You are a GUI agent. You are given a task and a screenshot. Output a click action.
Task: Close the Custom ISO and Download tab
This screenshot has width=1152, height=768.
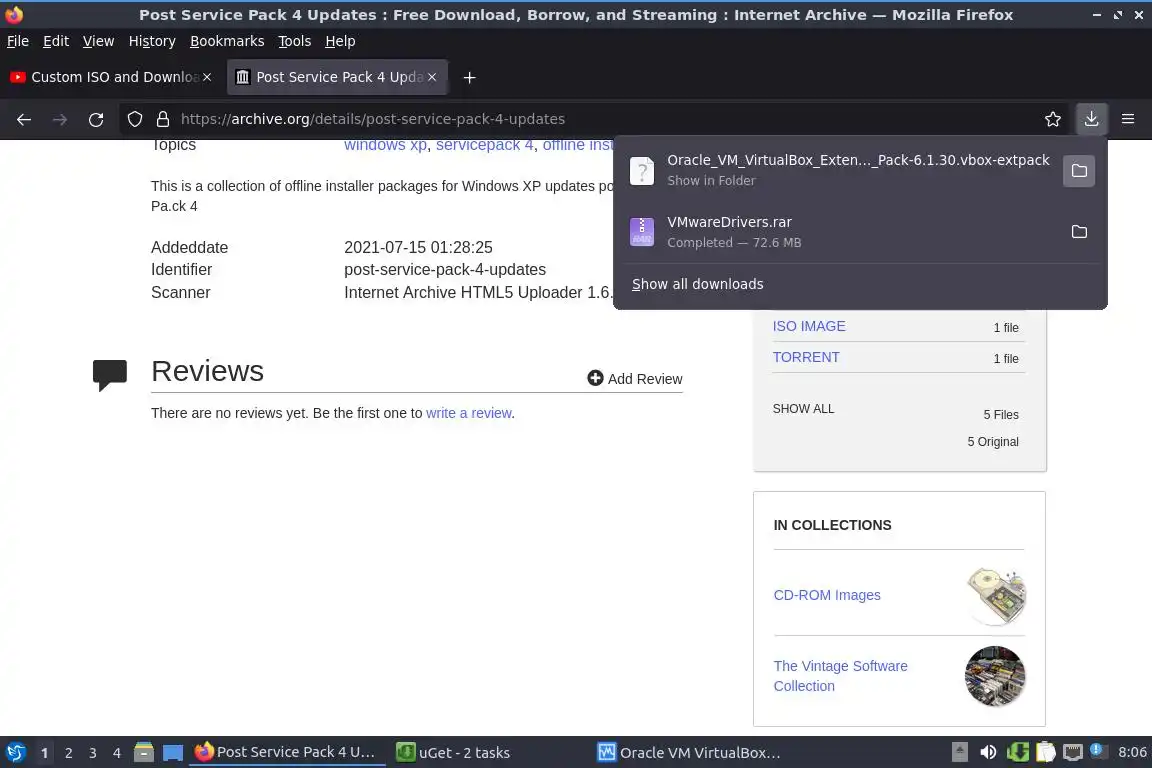pyautogui.click(x=207, y=77)
